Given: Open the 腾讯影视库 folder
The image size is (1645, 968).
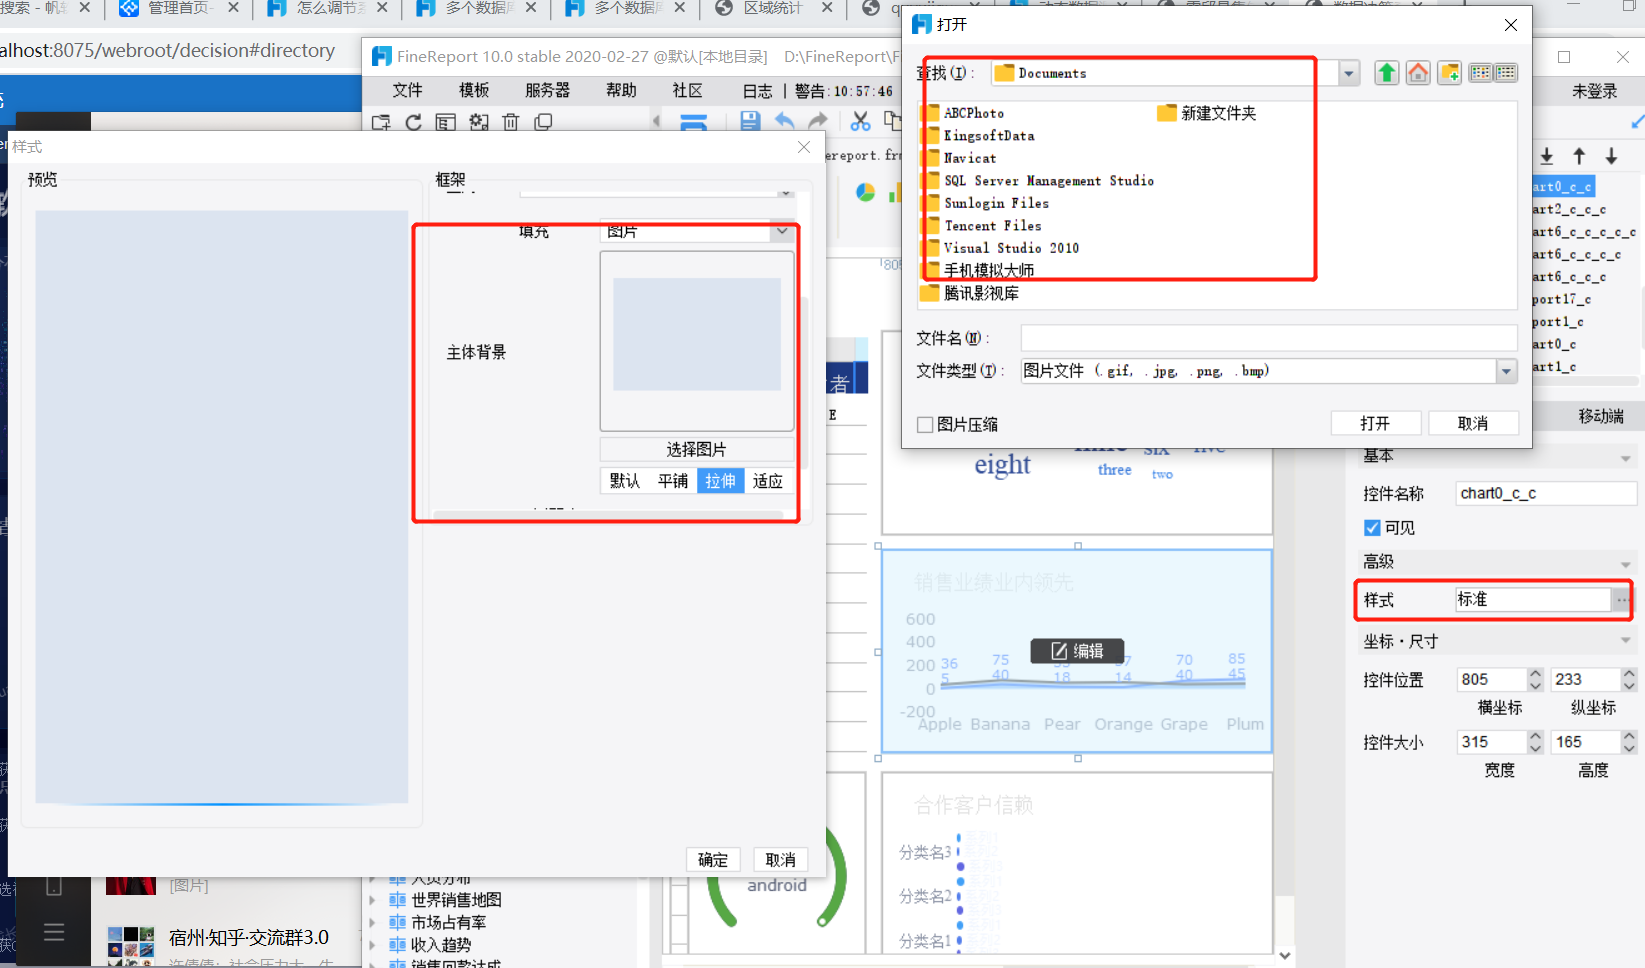Looking at the screenshot, I should pos(969,293).
